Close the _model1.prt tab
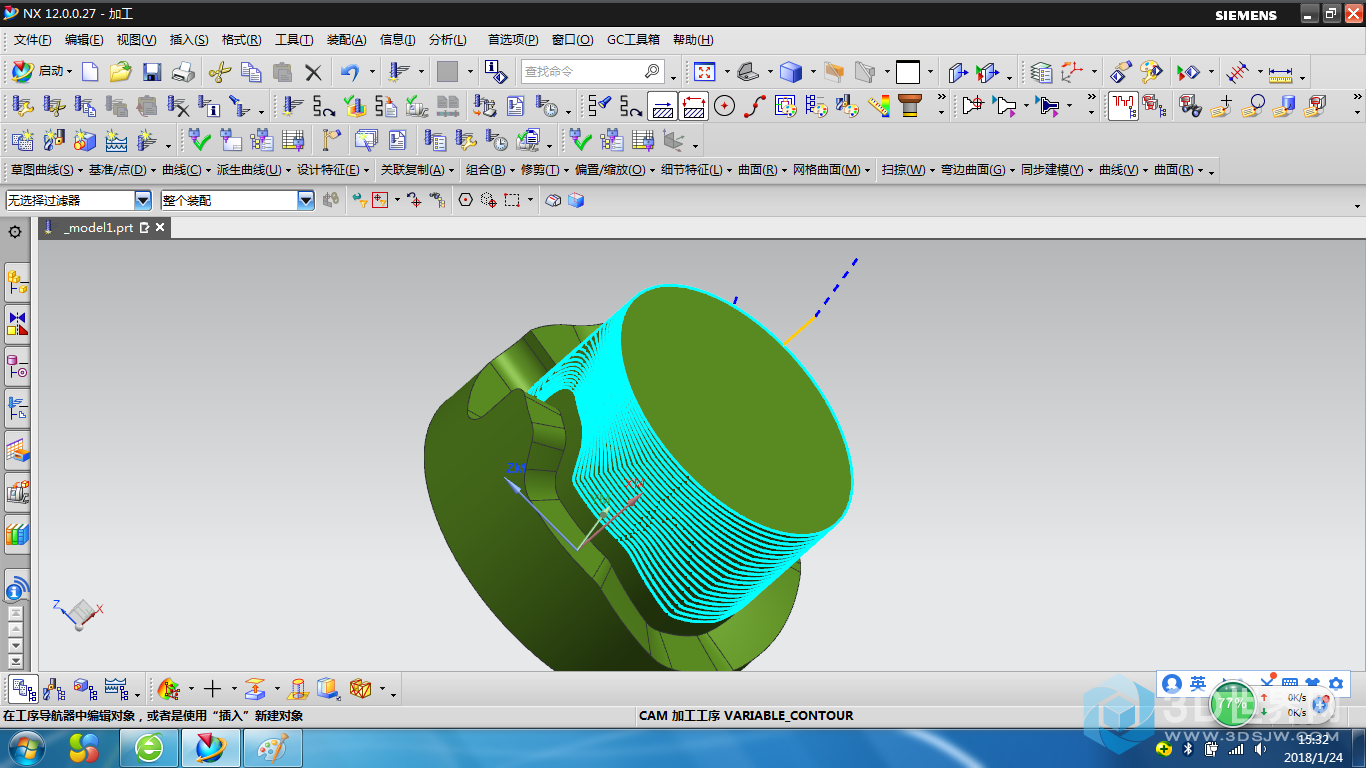 click(x=159, y=228)
